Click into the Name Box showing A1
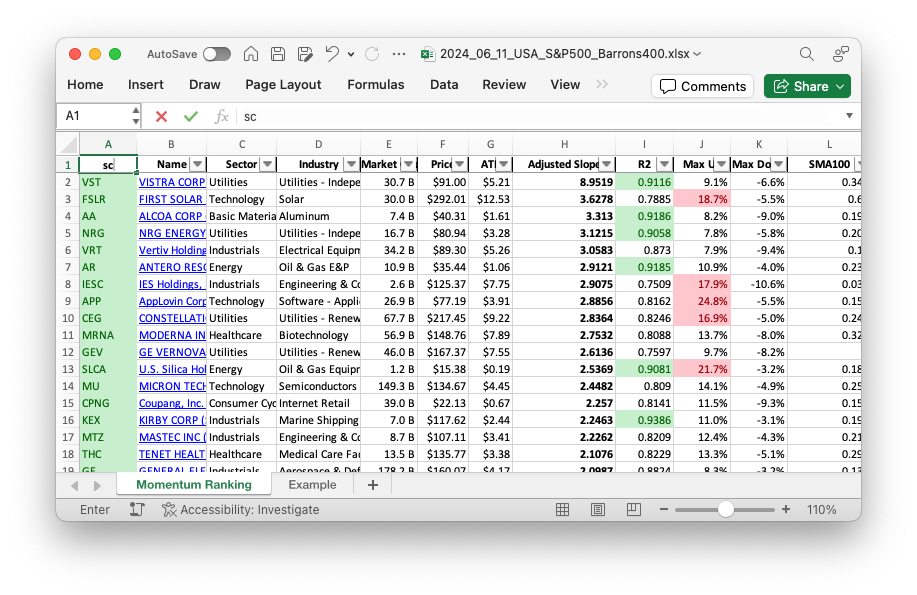This screenshot has width=917, height=595. (97, 116)
